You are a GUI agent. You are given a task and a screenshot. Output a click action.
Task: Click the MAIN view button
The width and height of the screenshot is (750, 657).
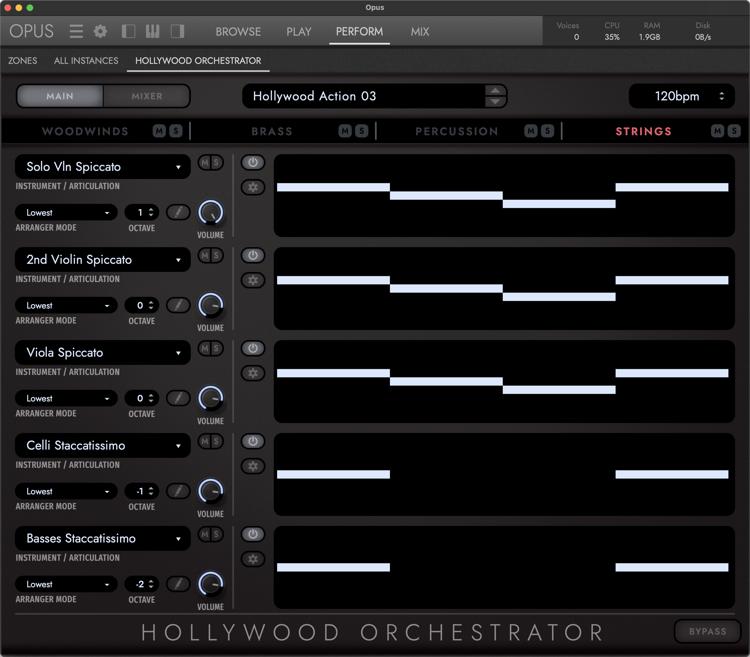click(60, 96)
